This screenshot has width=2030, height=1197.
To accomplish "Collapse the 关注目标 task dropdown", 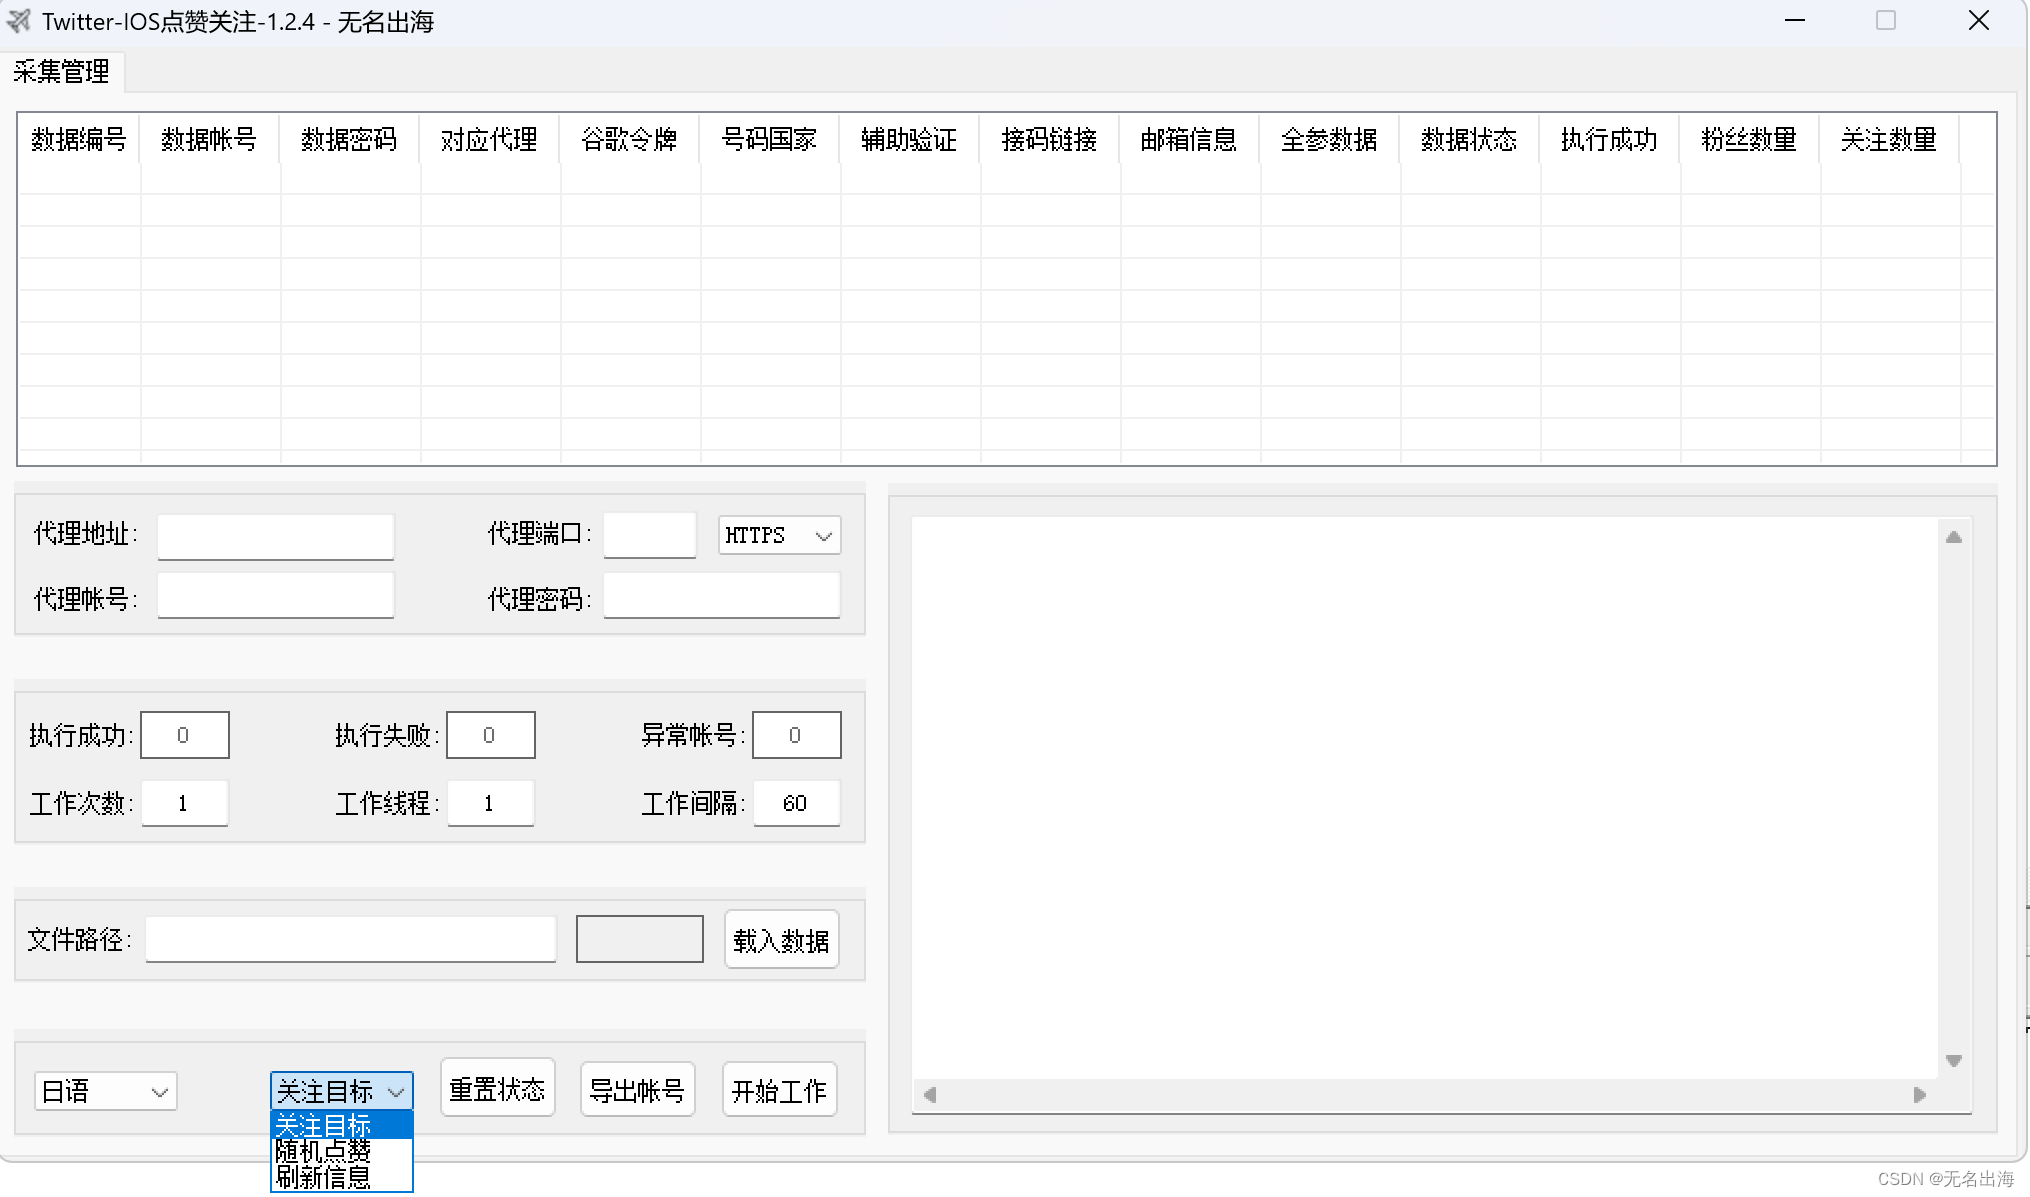I will pos(341,1091).
